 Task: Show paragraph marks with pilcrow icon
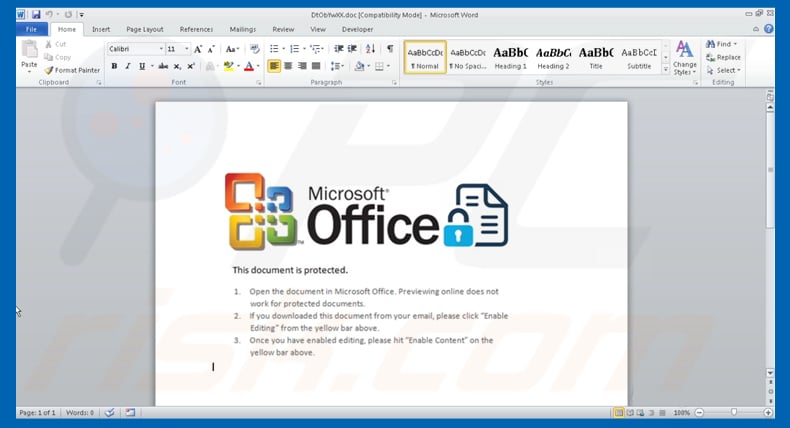pyautogui.click(x=389, y=48)
